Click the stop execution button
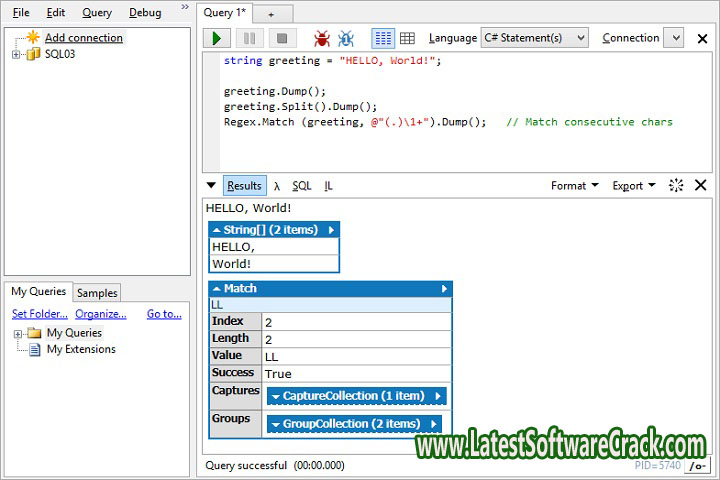Screen dimensions: 720x480 click(x=282, y=38)
